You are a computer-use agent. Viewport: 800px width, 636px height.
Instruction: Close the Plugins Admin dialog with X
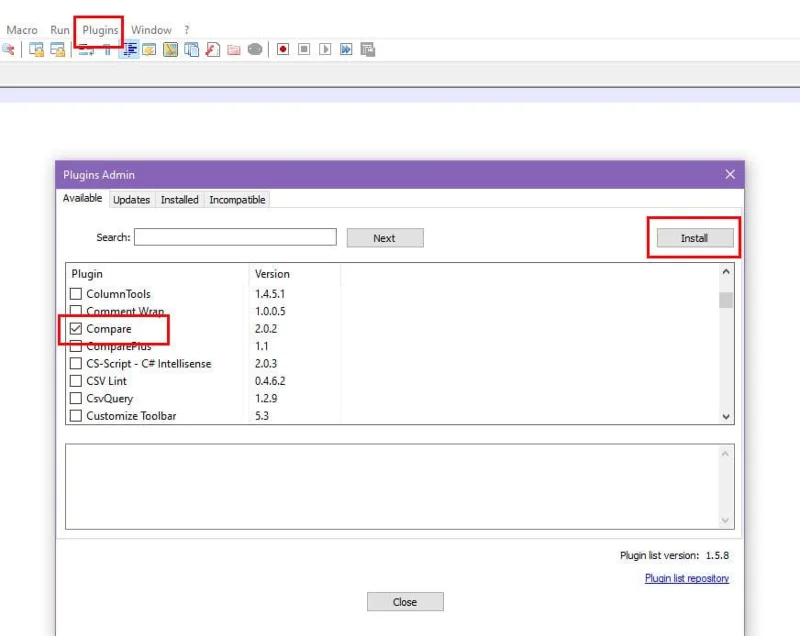coord(730,174)
